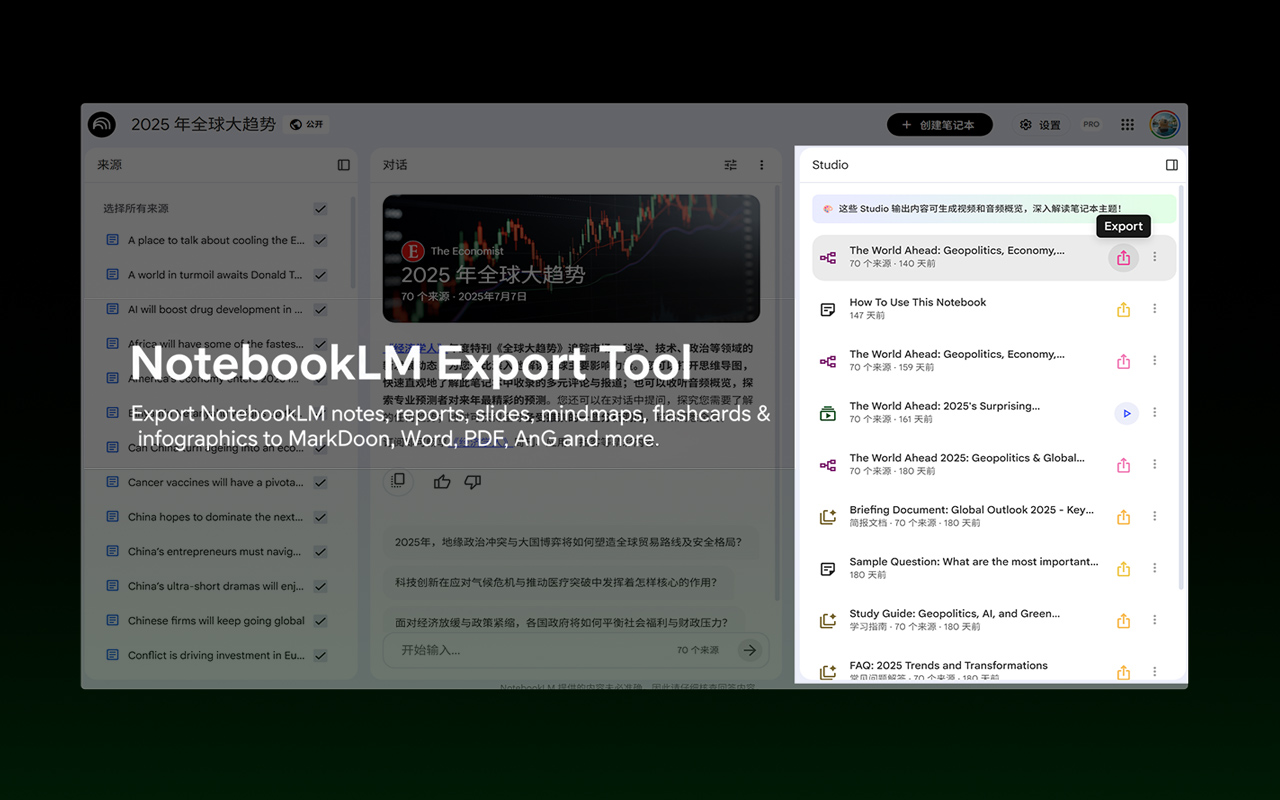
Task: Uncheck the 'Chinese firms will keep going global' source
Action: click(x=320, y=620)
